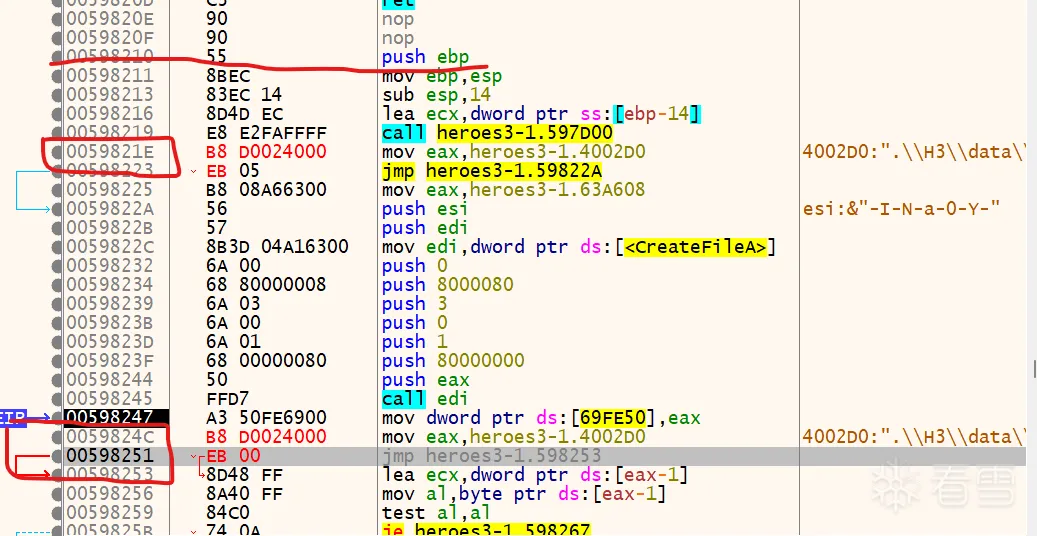Viewport: 1037px width, 536px height.
Task: Toggle breakpoint bullet at address 00598247
Action: [x=56, y=418]
